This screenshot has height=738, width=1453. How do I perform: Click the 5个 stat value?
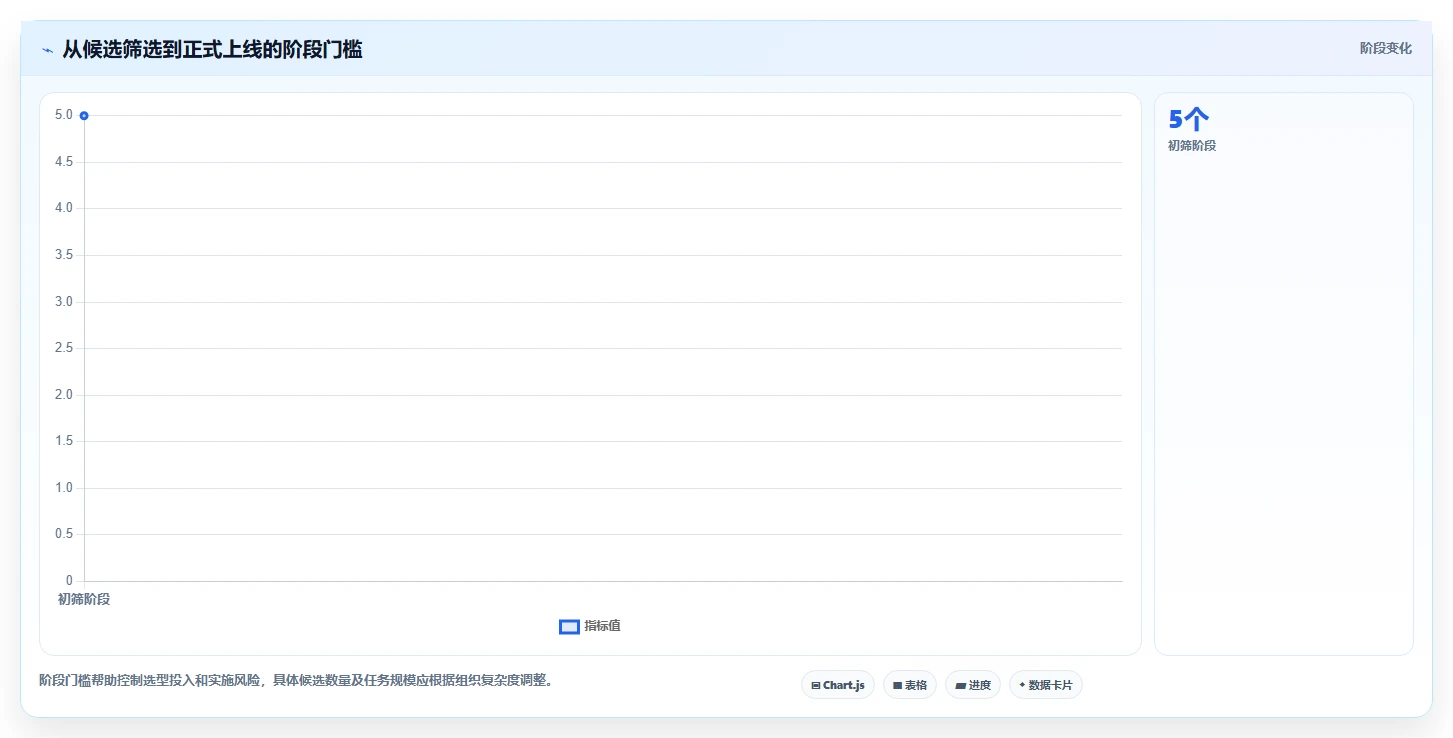point(1189,119)
